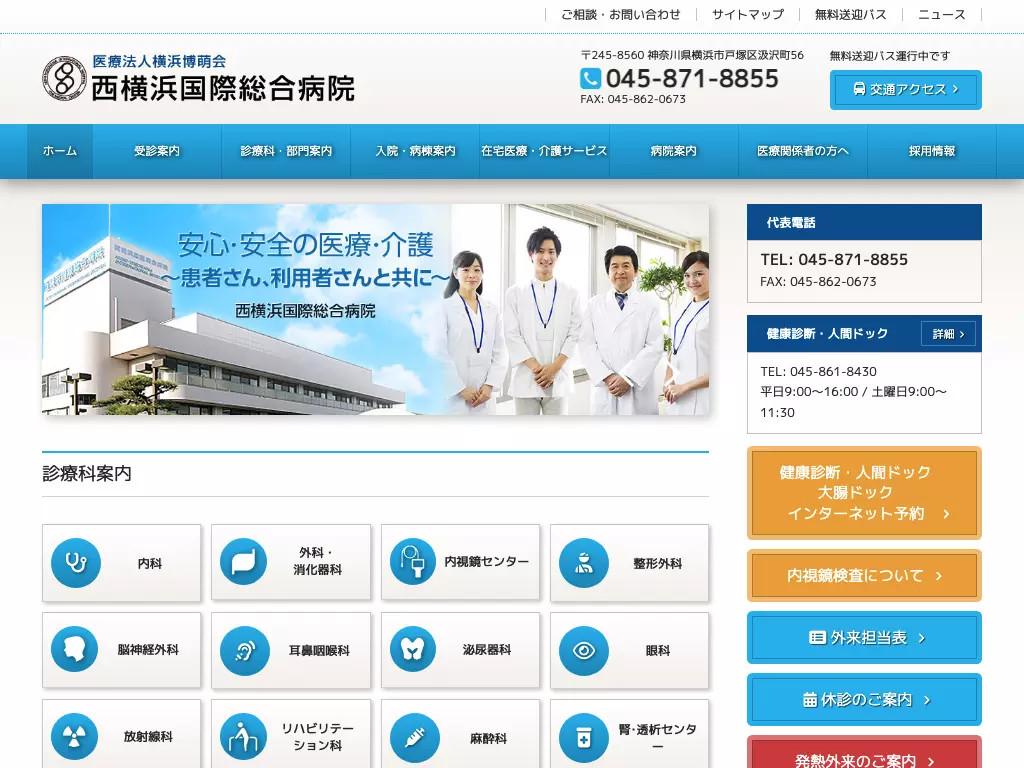Screen dimensions: 1024x768
Task: Open the 採用情報 menu item
Action: [x=932, y=151]
